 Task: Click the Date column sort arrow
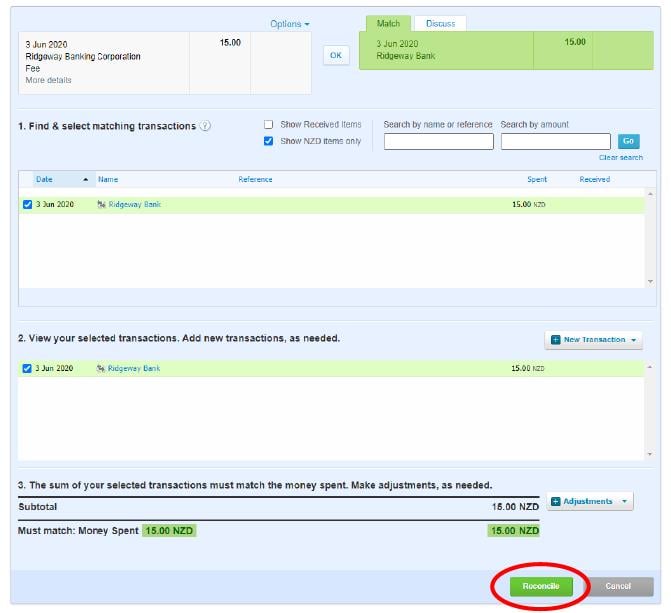[85, 179]
